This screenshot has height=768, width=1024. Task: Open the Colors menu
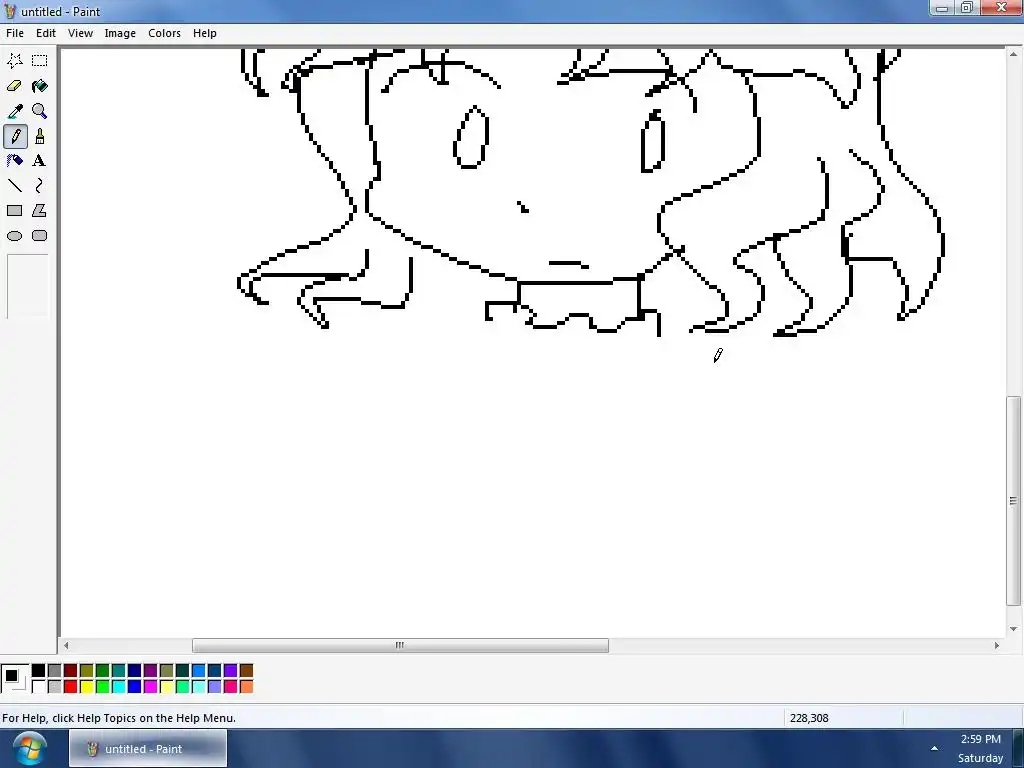click(164, 33)
